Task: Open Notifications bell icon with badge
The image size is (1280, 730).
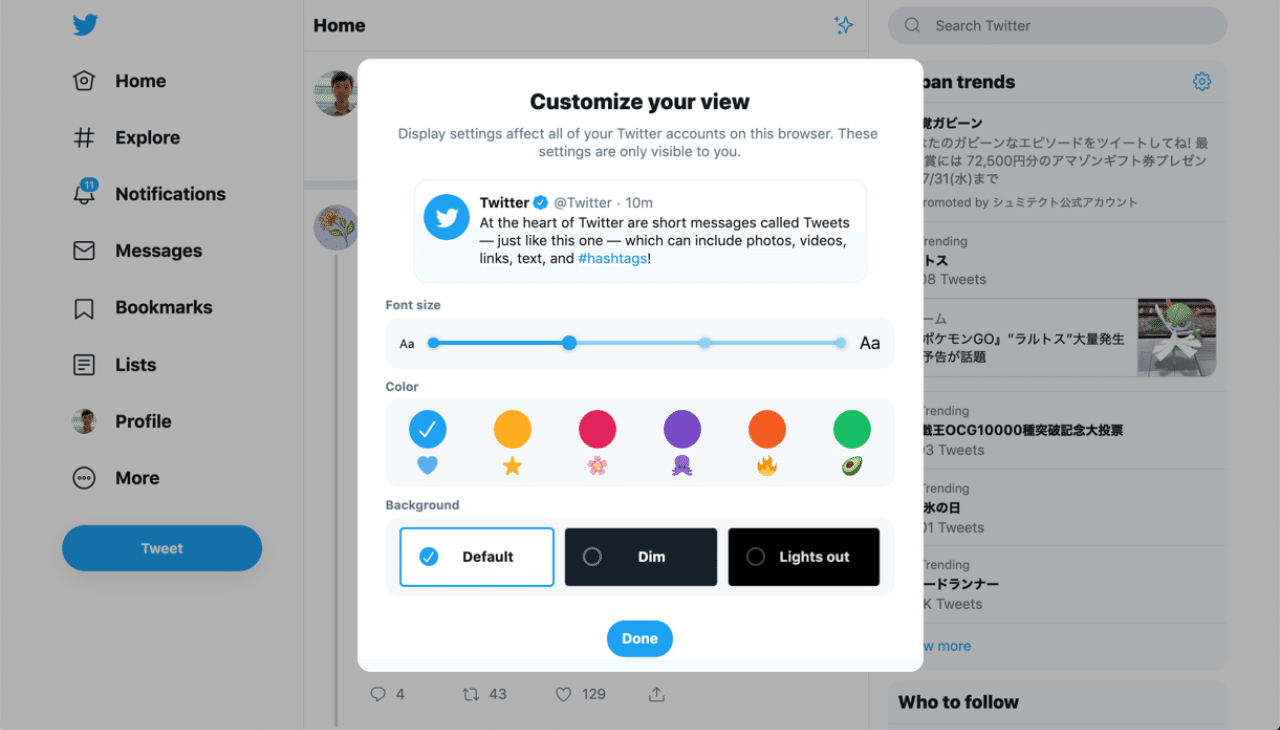Action: pos(85,193)
